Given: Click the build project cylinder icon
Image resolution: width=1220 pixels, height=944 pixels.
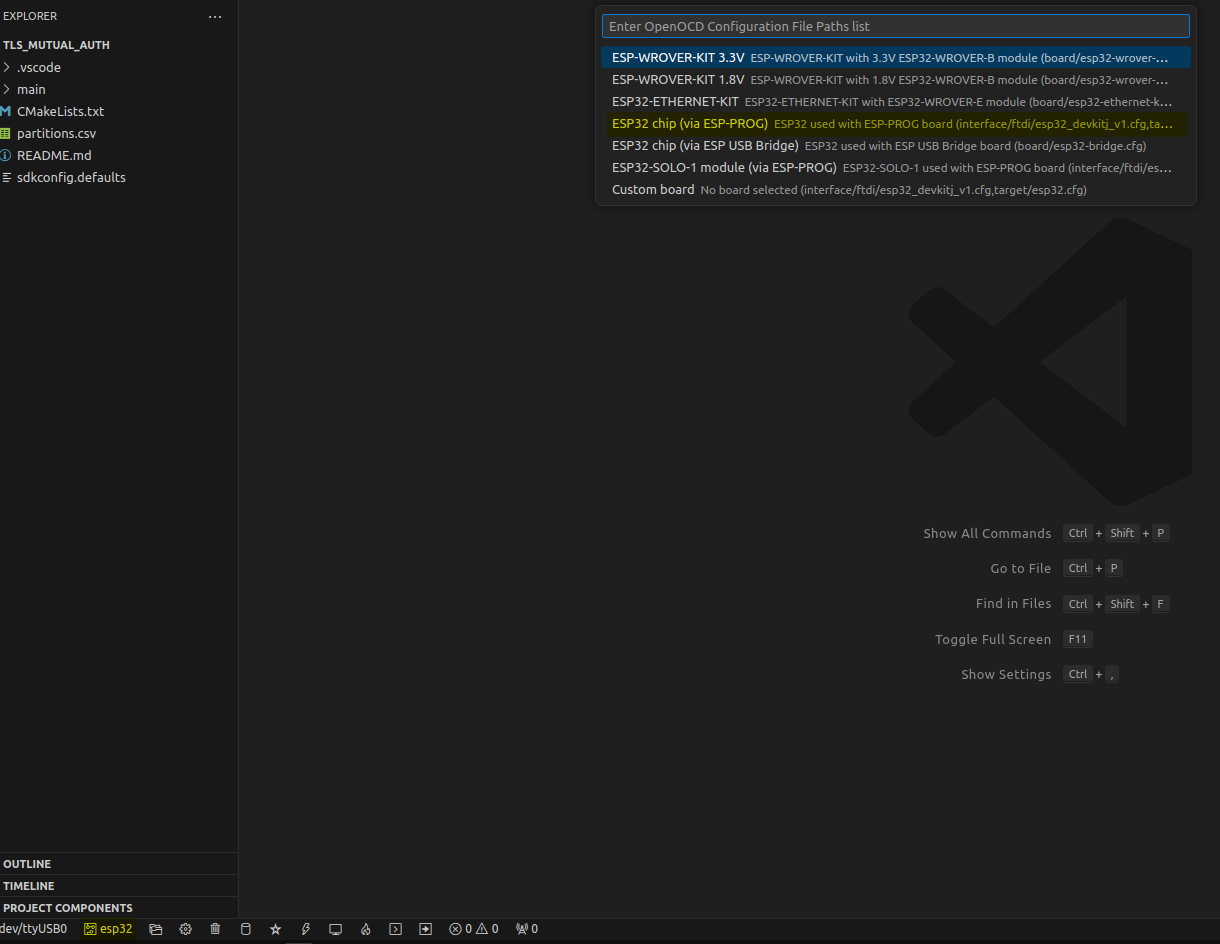Looking at the screenshot, I should coord(246,929).
